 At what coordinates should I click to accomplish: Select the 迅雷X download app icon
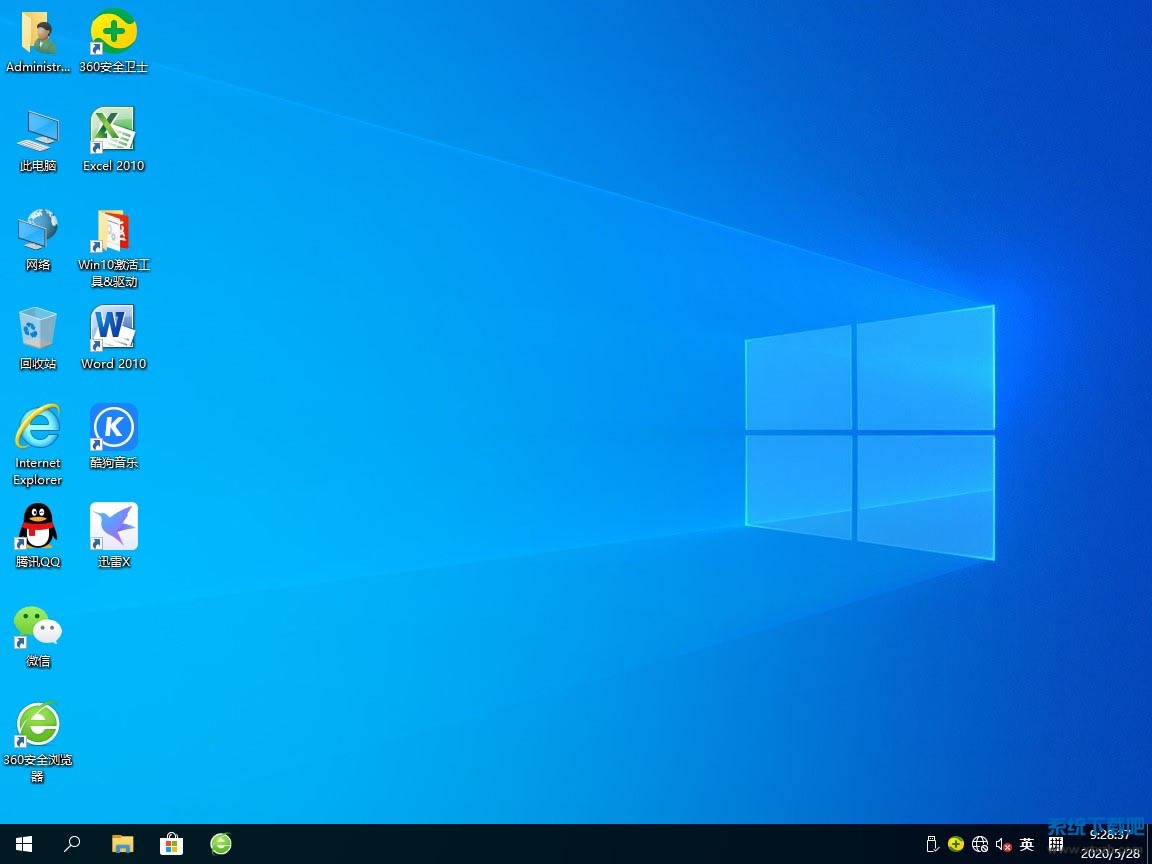[113, 528]
